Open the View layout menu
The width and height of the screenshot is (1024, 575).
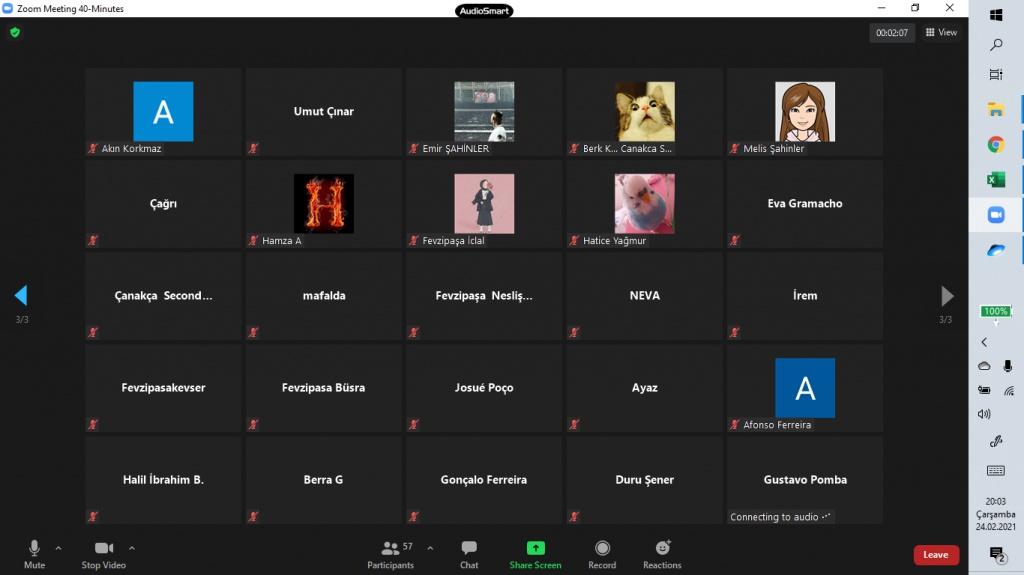[x=941, y=32]
